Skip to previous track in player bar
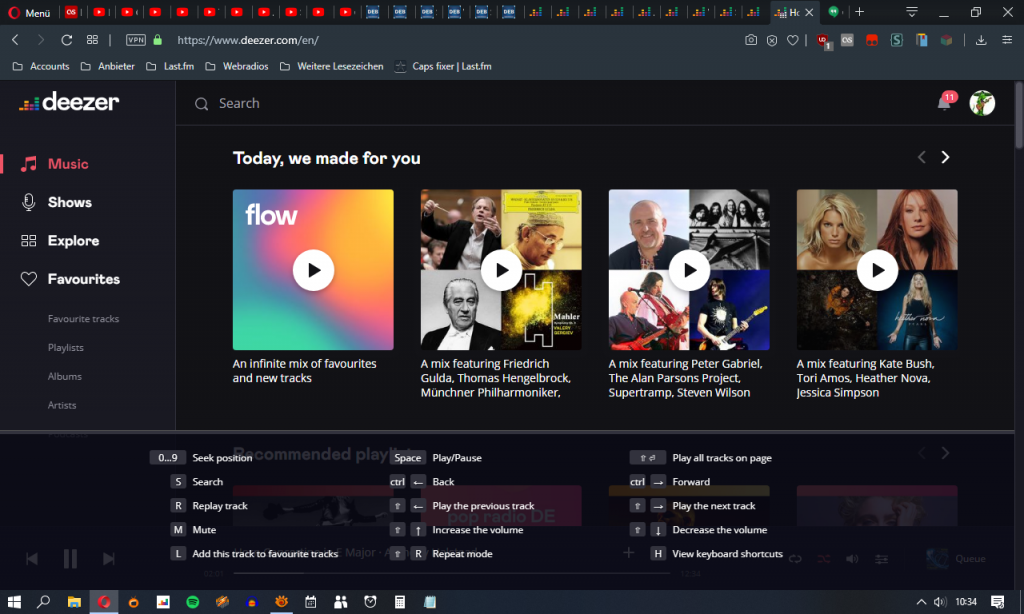The height and width of the screenshot is (614, 1024). pyautogui.click(x=31, y=558)
